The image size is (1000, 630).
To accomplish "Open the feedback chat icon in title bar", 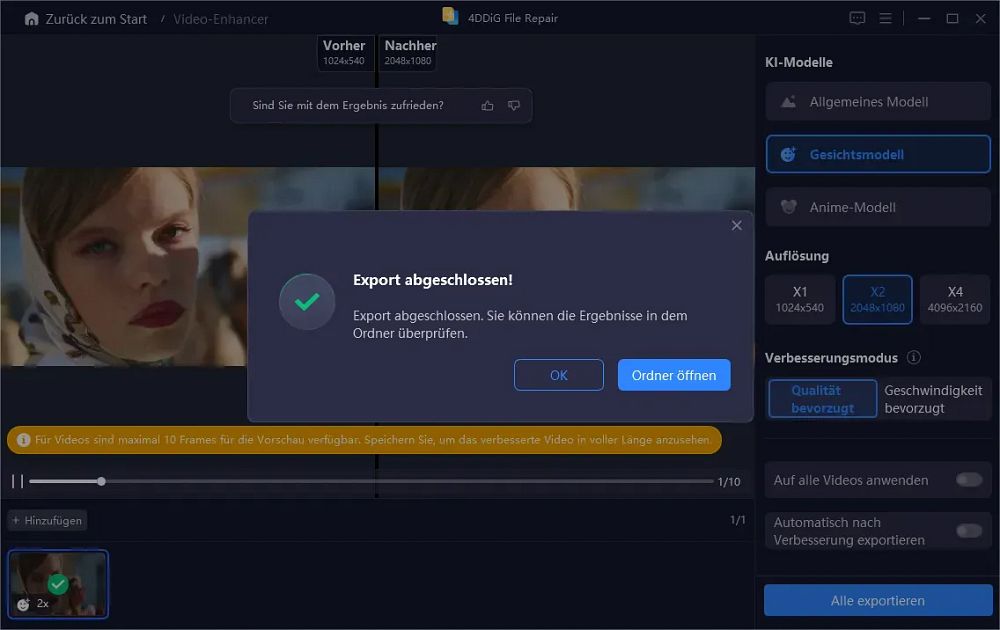I will click(857, 18).
